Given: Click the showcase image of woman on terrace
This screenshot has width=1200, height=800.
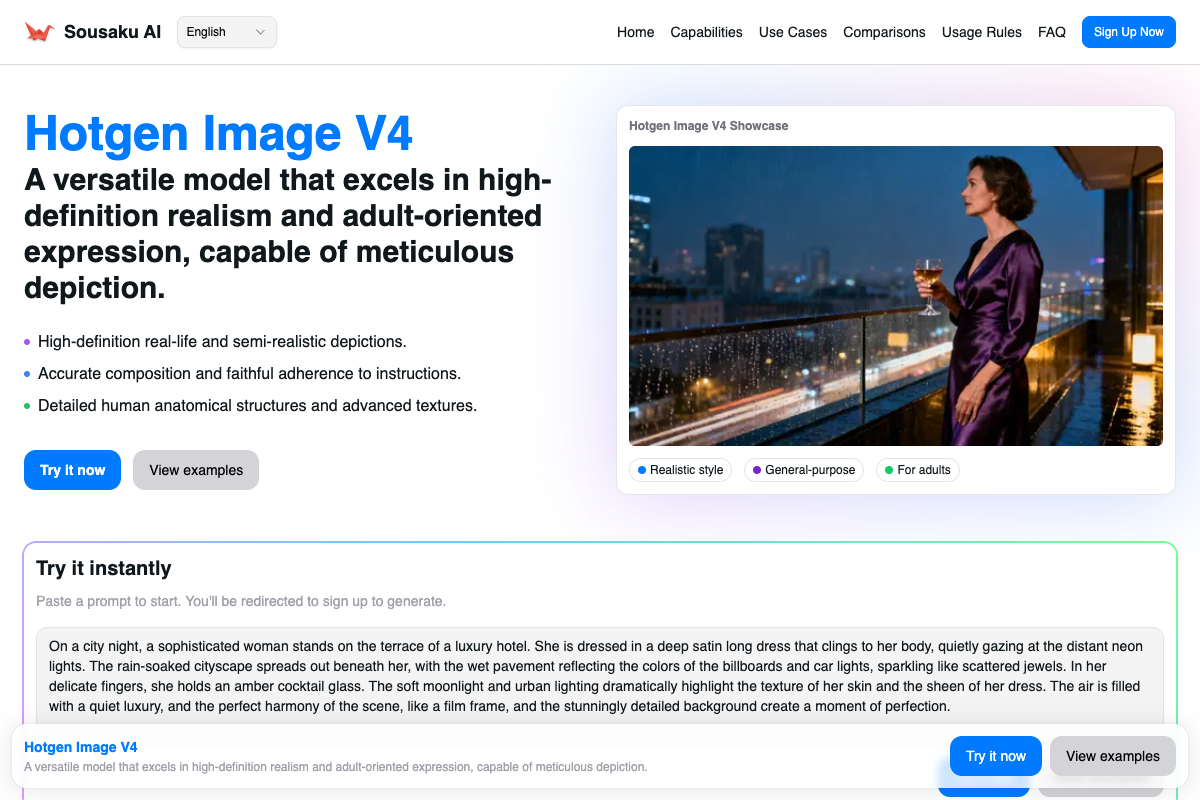Looking at the screenshot, I should click(x=895, y=296).
